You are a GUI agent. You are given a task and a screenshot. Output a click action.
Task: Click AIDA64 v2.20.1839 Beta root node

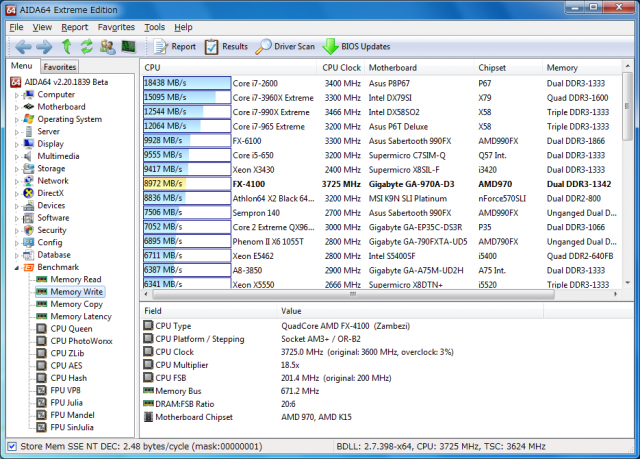pyautogui.click(x=60, y=82)
